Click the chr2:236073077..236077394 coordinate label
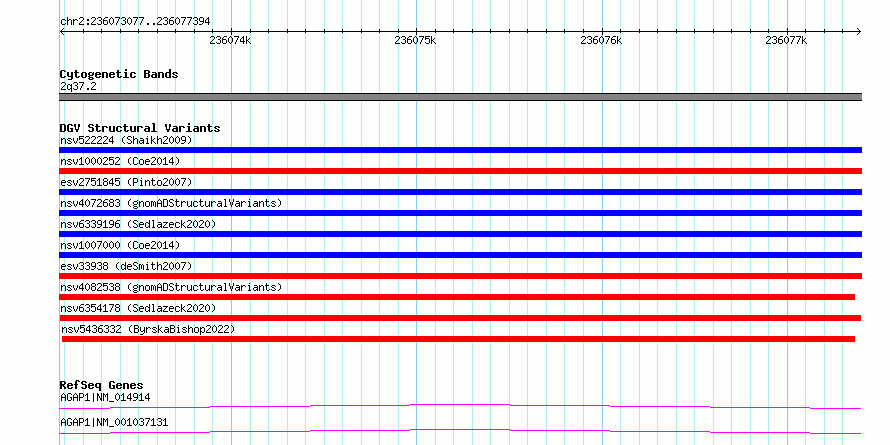The image size is (890, 445). click(x=135, y=22)
